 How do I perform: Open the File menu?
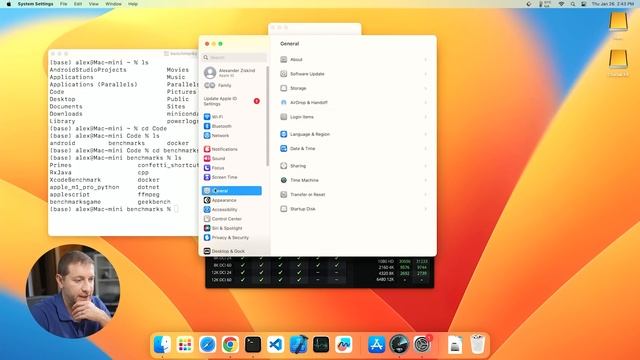(64, 4)
